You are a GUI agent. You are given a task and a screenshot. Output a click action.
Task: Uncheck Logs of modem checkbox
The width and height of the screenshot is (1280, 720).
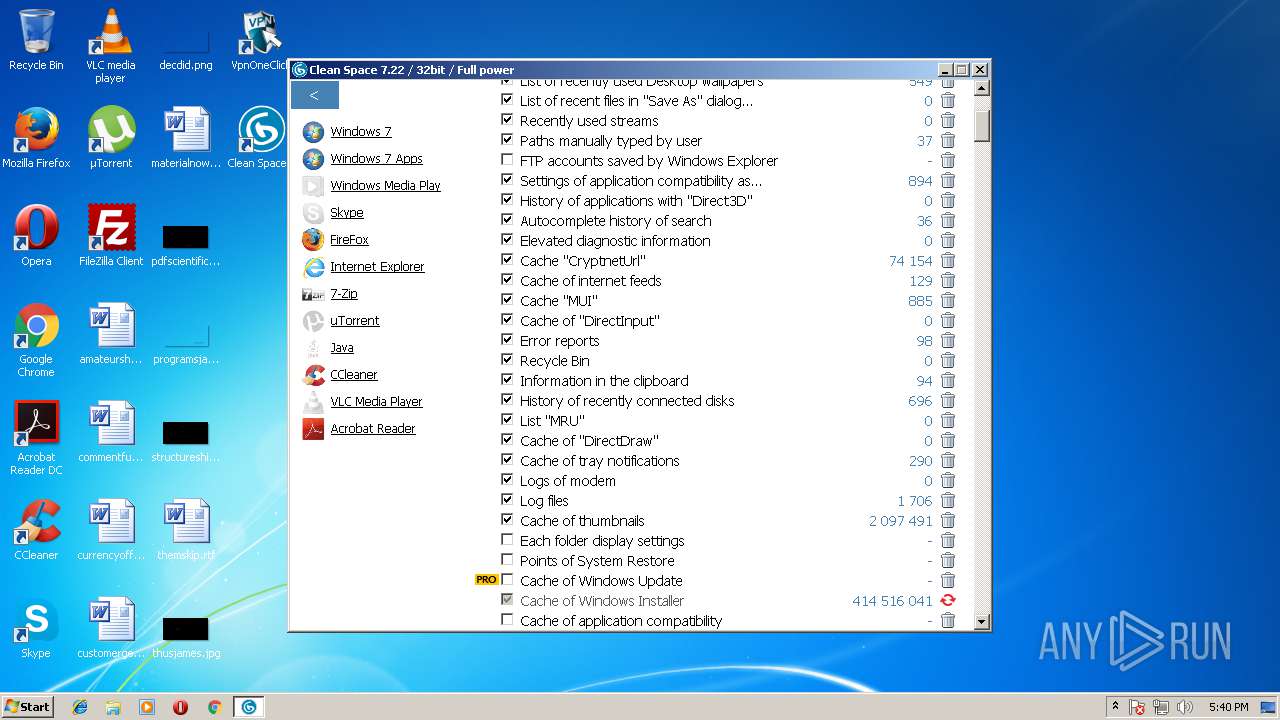507,480
